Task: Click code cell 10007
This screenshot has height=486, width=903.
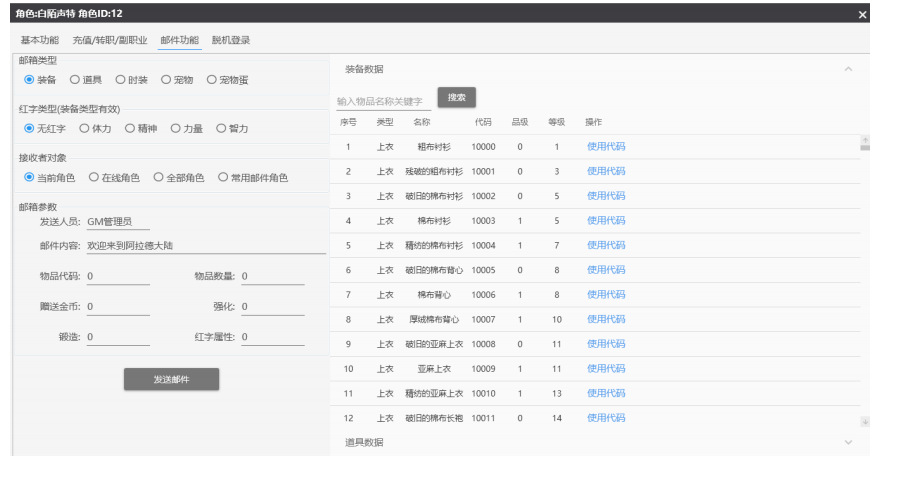Action: pos(483,320)
